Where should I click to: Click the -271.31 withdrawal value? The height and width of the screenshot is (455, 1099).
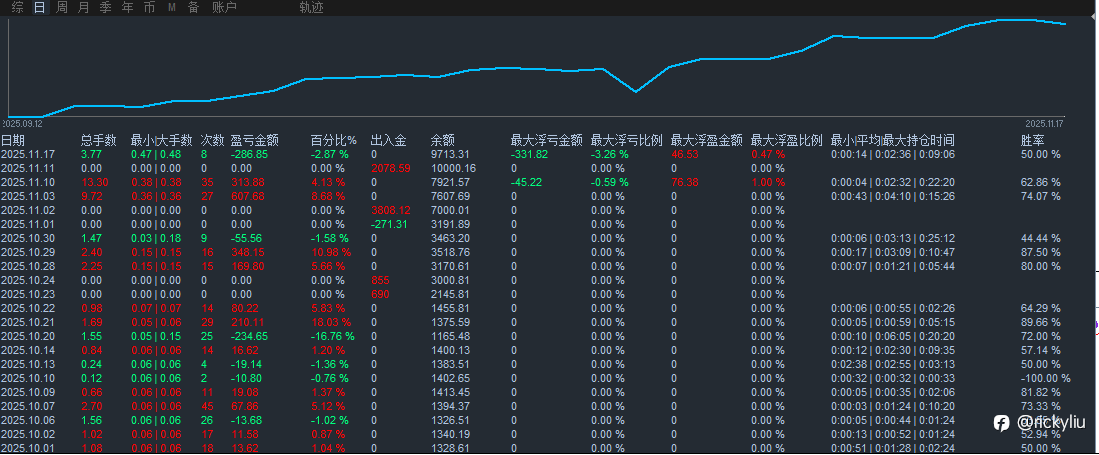pyautogui.click(x=390, y=224)
